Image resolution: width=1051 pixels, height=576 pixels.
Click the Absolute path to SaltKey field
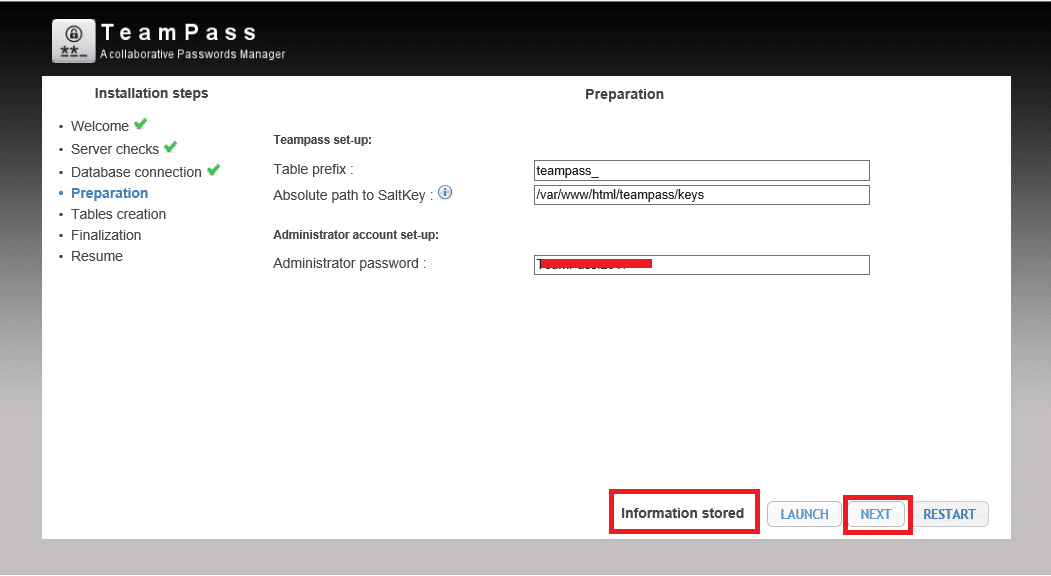pyautogui.click(x=702, y=194)
